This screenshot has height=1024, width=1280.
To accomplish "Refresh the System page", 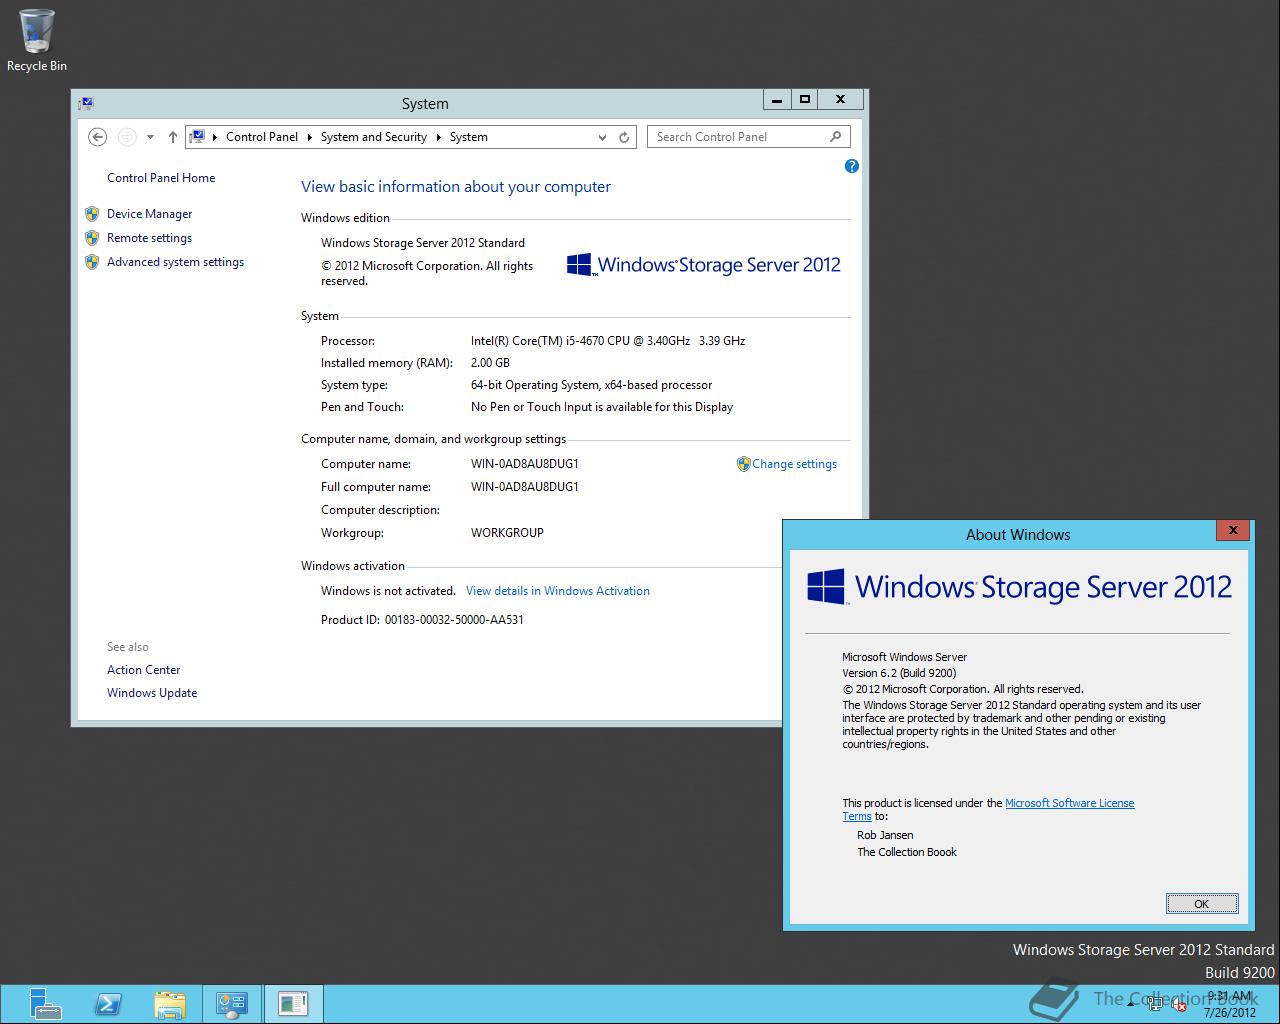I will 624,137.
